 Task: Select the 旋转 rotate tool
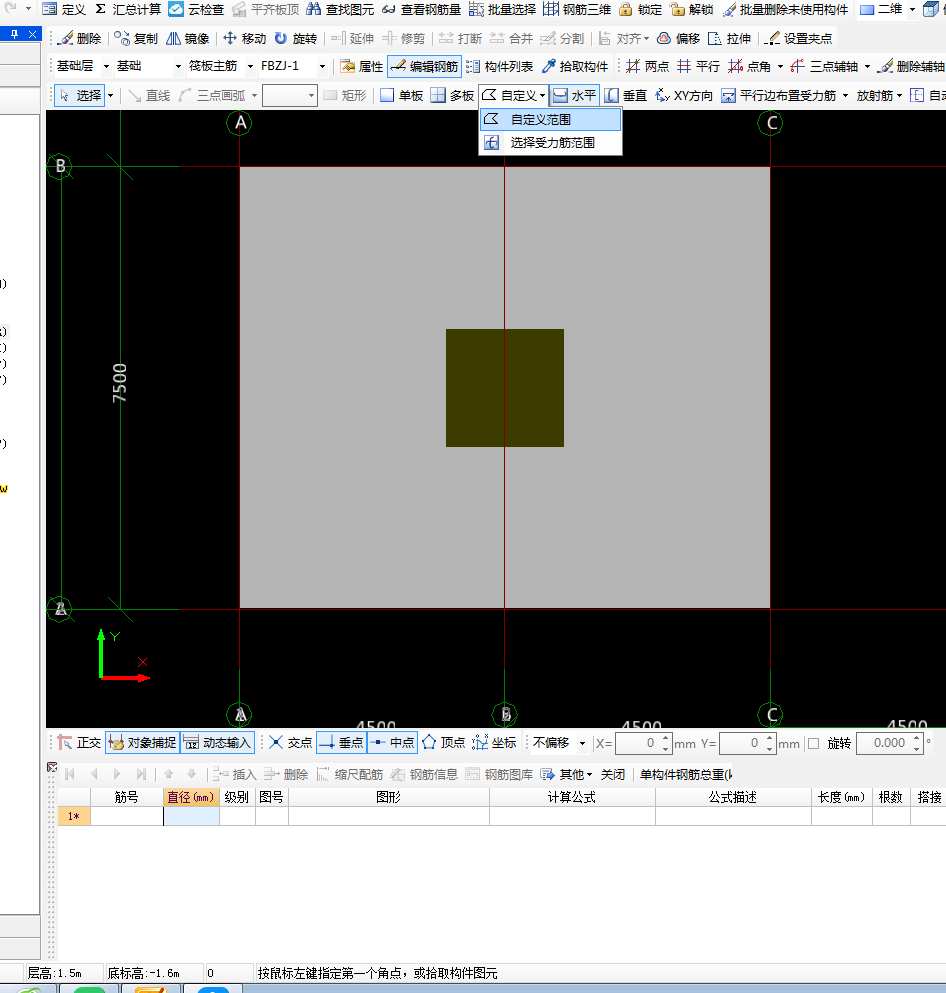(296, 39)
